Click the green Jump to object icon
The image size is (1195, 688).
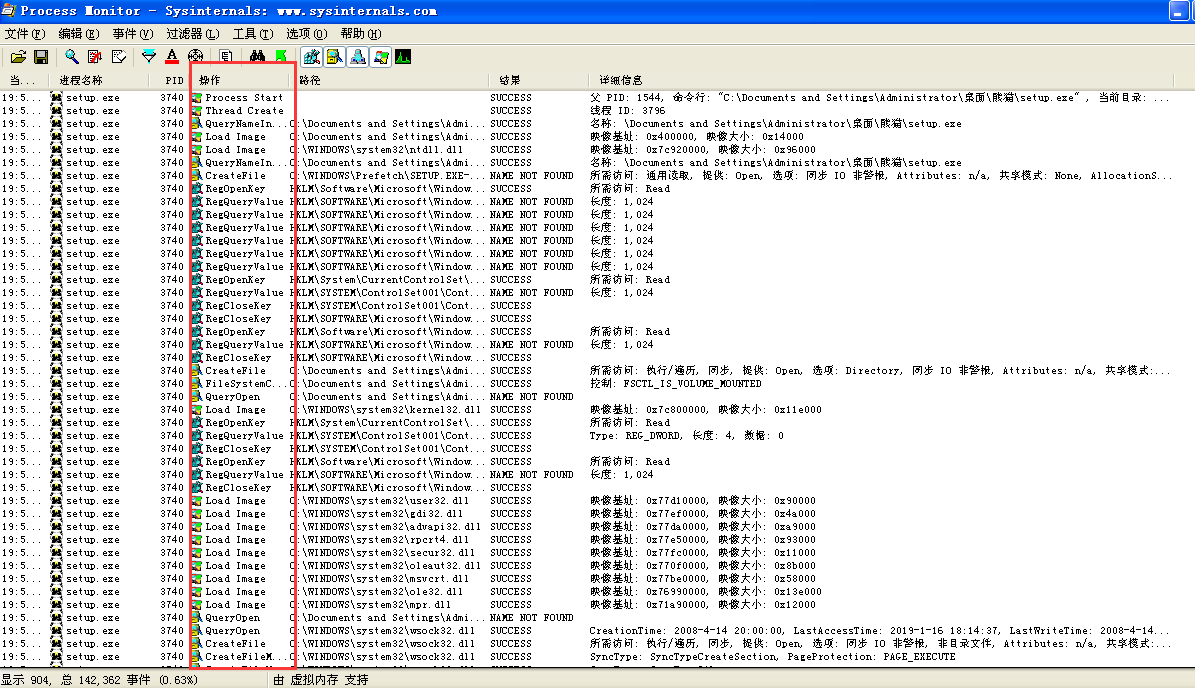pyautogui.click(x=281, y=57)
